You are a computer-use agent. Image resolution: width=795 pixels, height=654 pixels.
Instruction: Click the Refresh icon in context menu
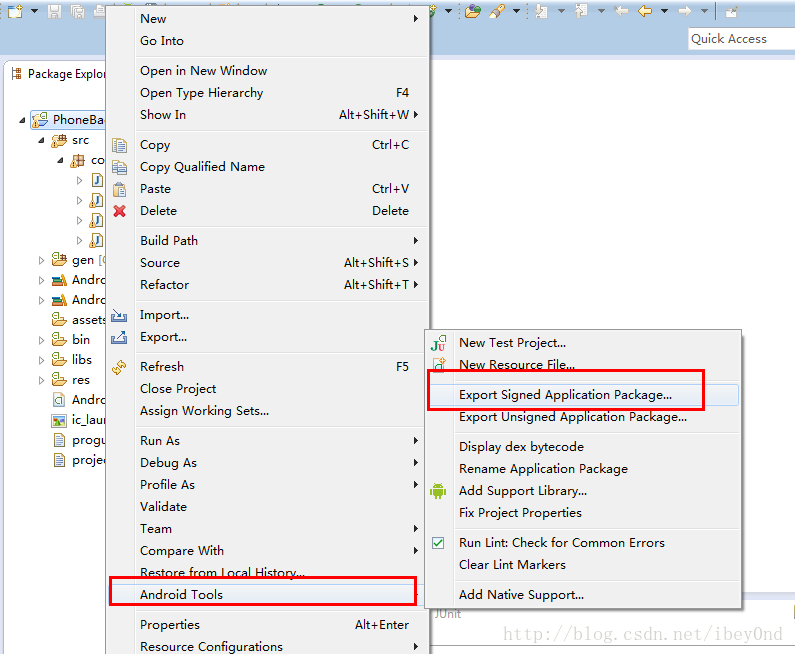point(120,367)
